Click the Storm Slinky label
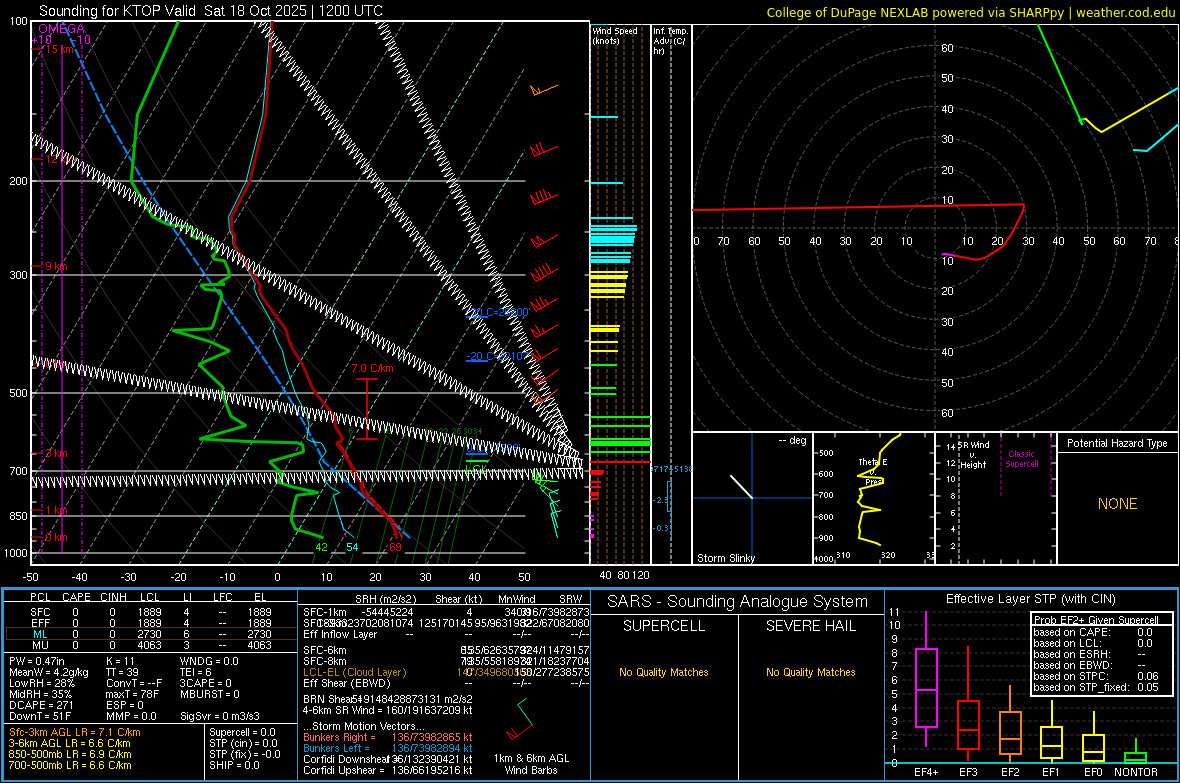The width and height of the screenshot is (1180, 783). tap(725, 558)
